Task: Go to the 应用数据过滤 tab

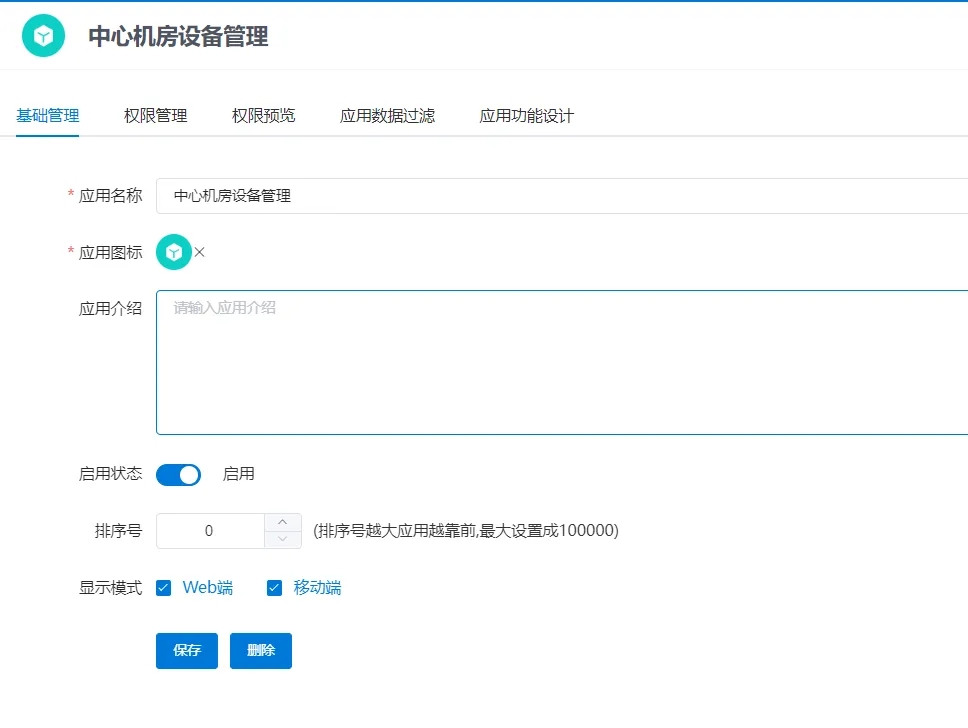Action: (388, 115)
